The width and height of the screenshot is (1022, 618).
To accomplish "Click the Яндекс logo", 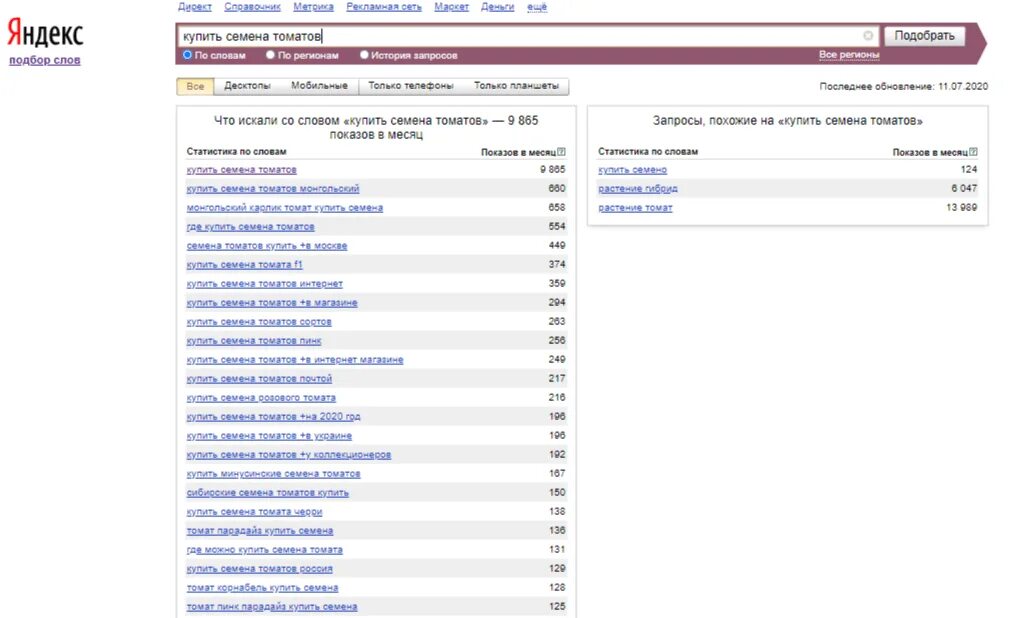I will (45, 33).
